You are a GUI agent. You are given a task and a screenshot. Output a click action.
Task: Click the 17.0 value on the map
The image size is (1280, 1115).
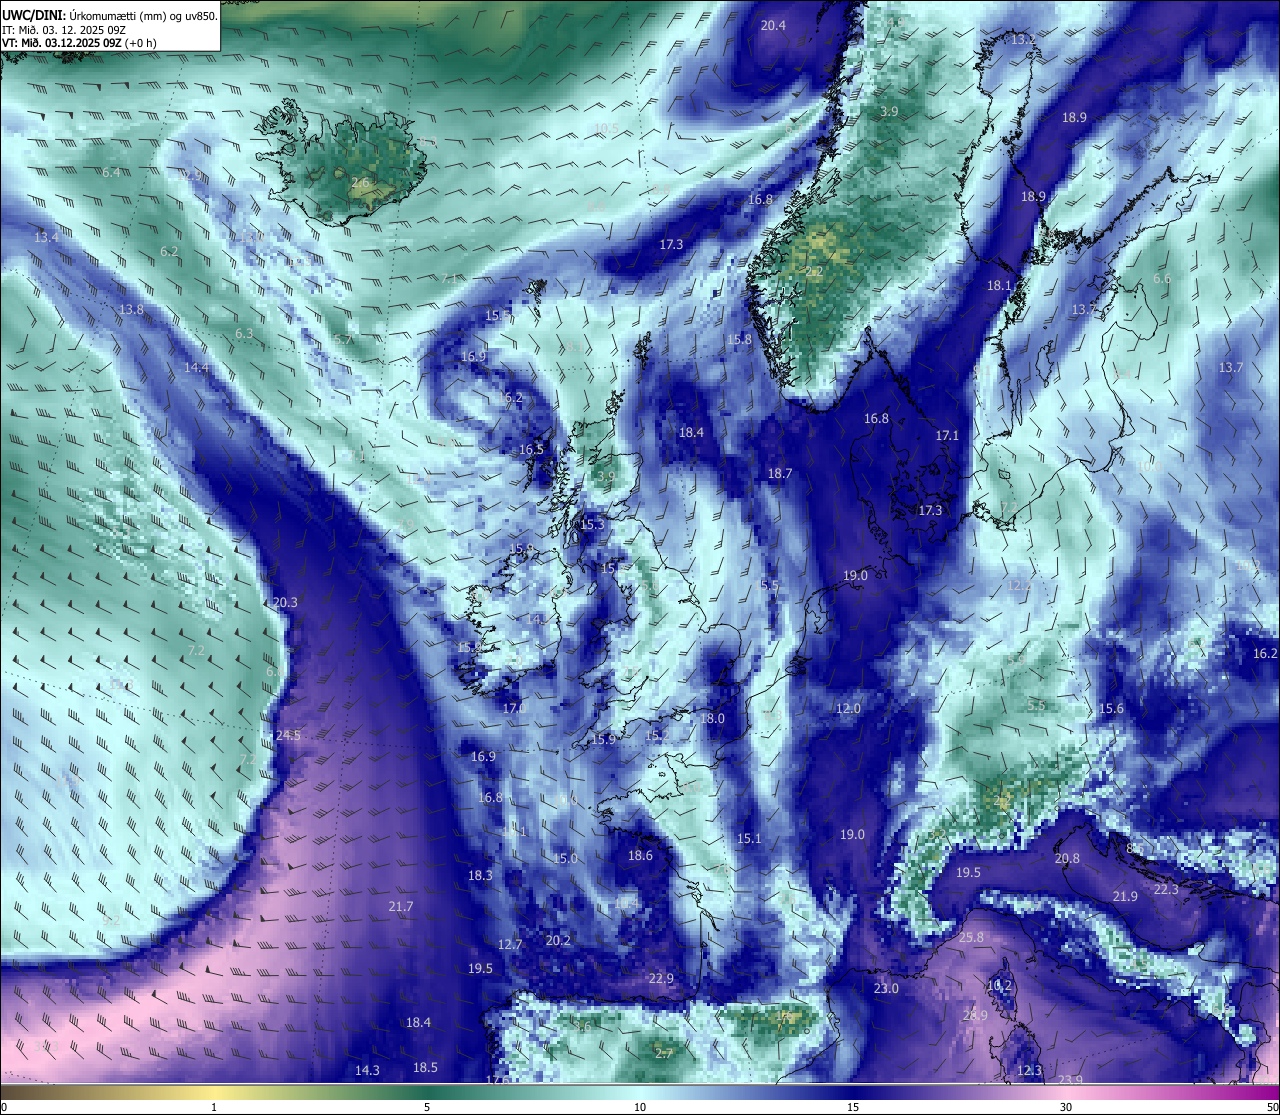click(514, 708)
